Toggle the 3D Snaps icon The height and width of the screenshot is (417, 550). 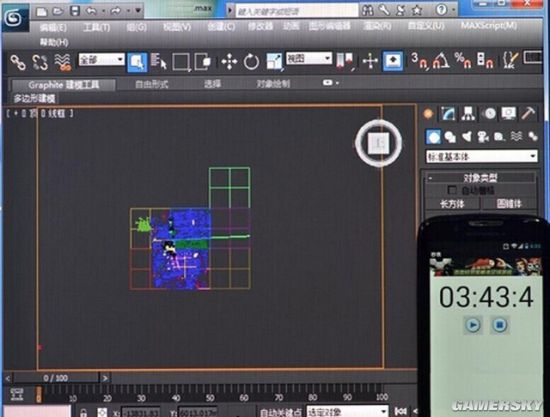pyautogui.click(x=420, y=61)
